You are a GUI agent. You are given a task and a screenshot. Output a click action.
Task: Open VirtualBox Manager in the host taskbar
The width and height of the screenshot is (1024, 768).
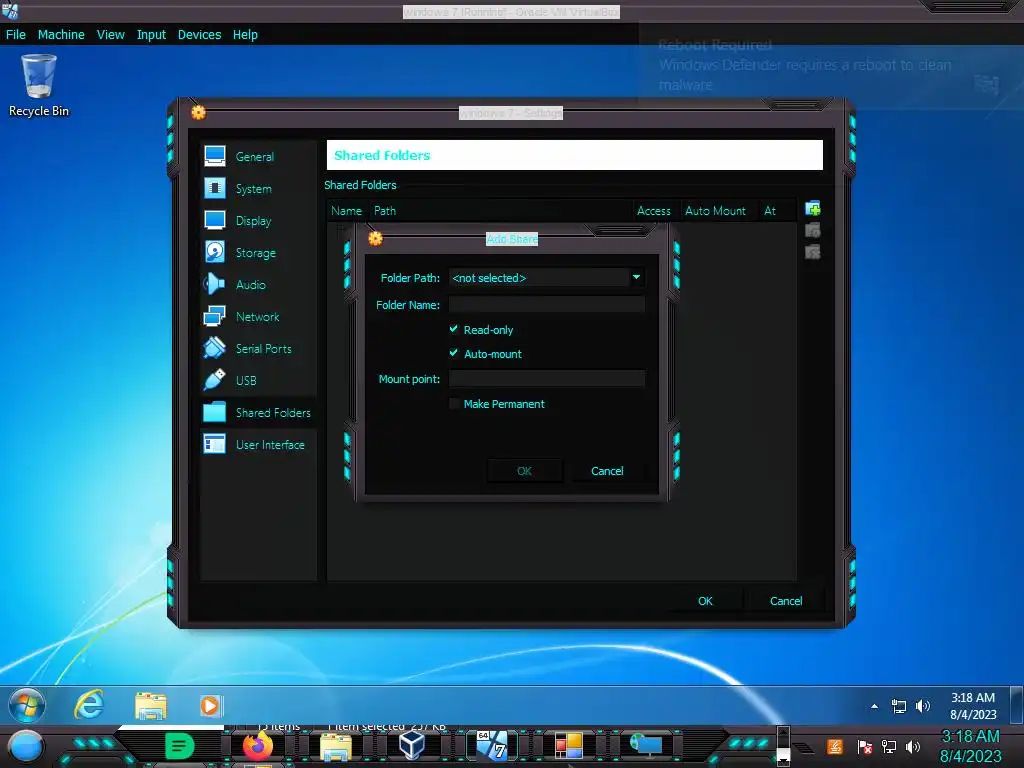[412, 746]
